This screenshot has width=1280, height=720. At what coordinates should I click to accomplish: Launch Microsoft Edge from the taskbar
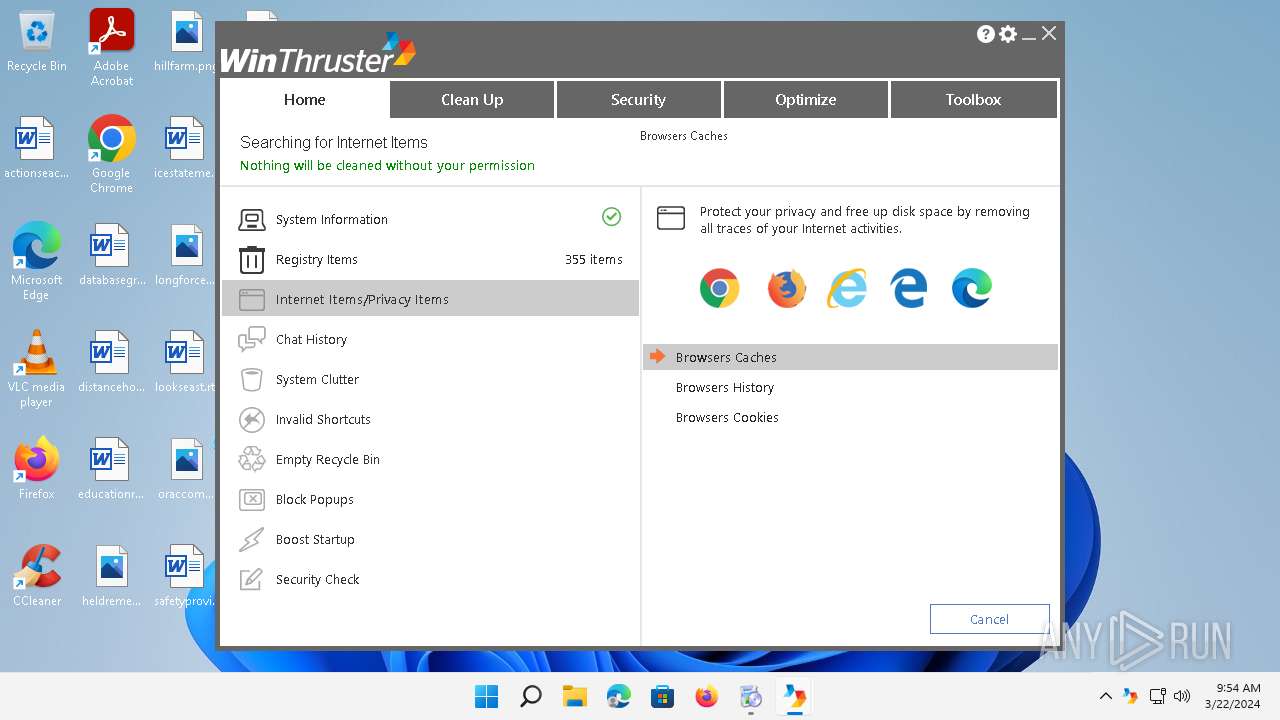pyautogui.click(x=619, y=696)
